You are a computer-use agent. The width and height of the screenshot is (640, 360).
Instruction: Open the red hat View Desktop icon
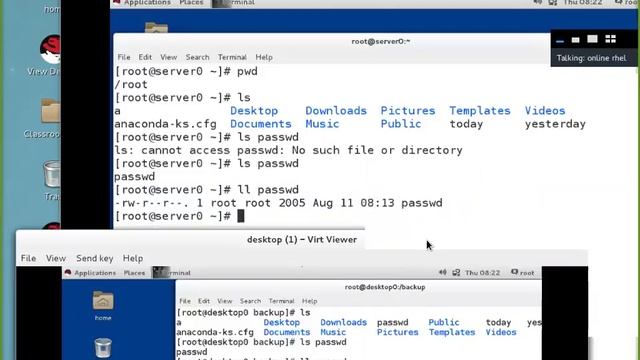tap(51, 49)
